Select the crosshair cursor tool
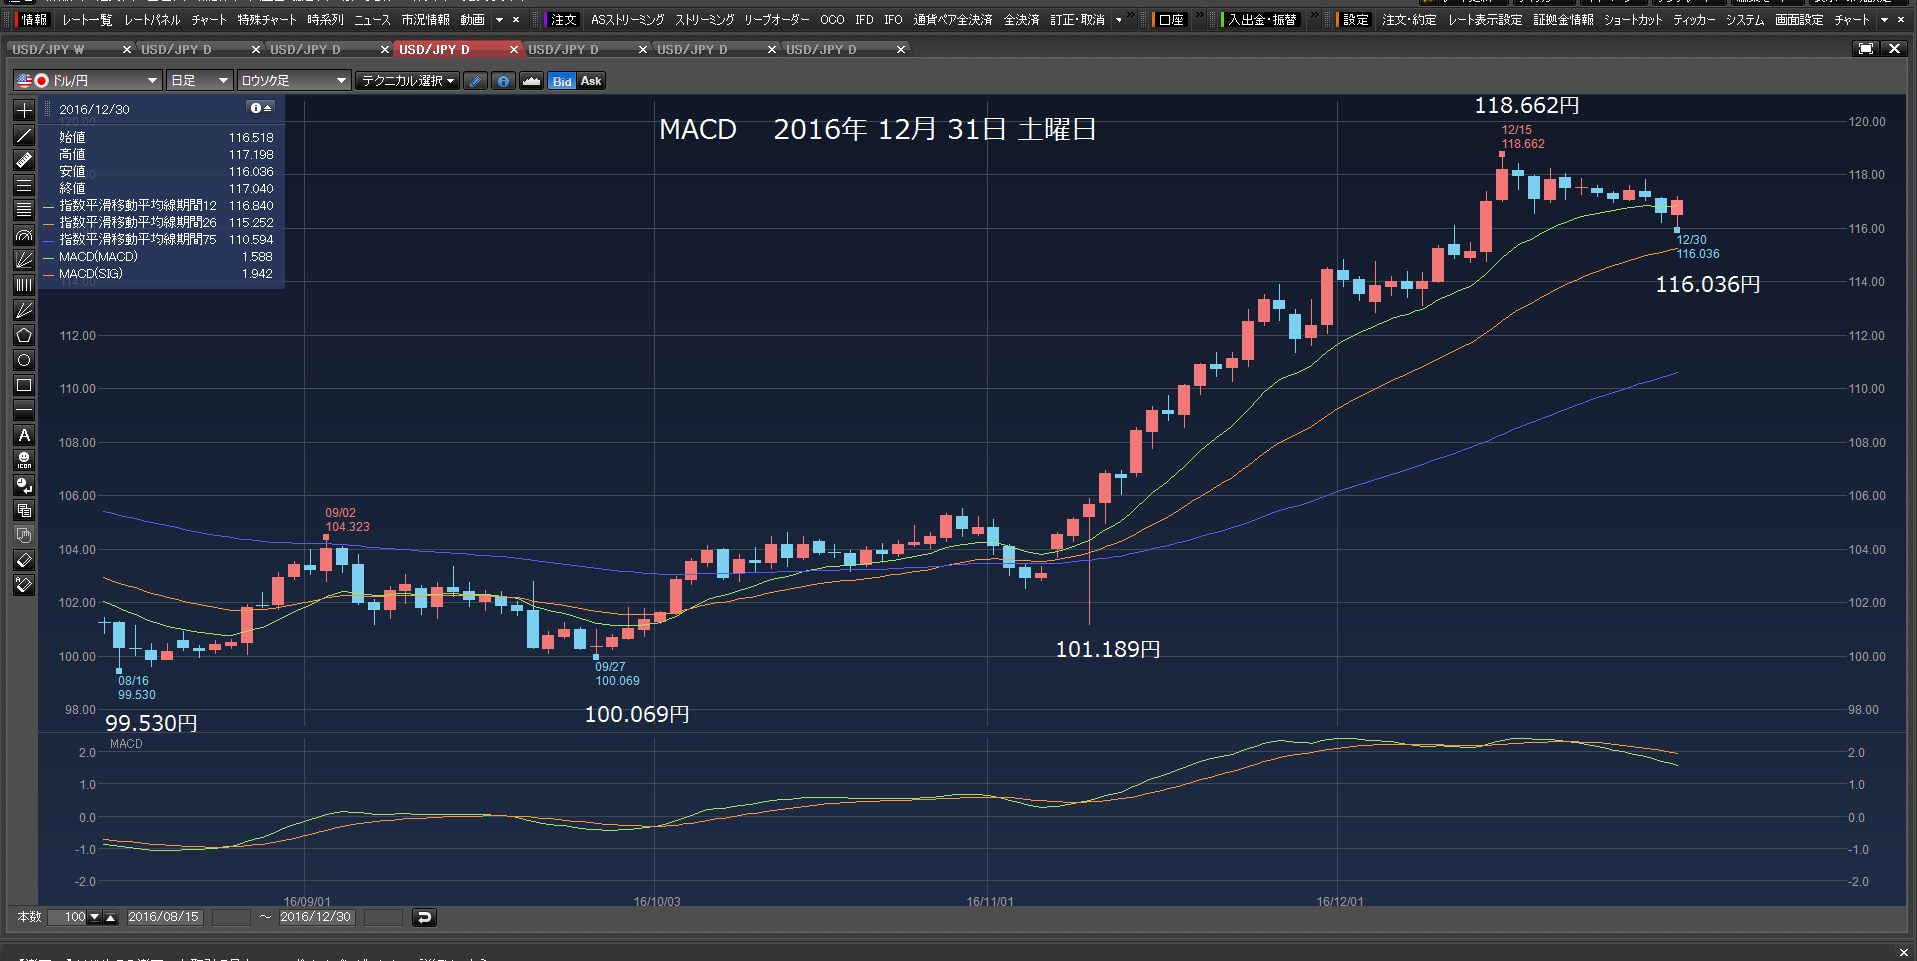The image size is (1917, 961). pos(24,110)
